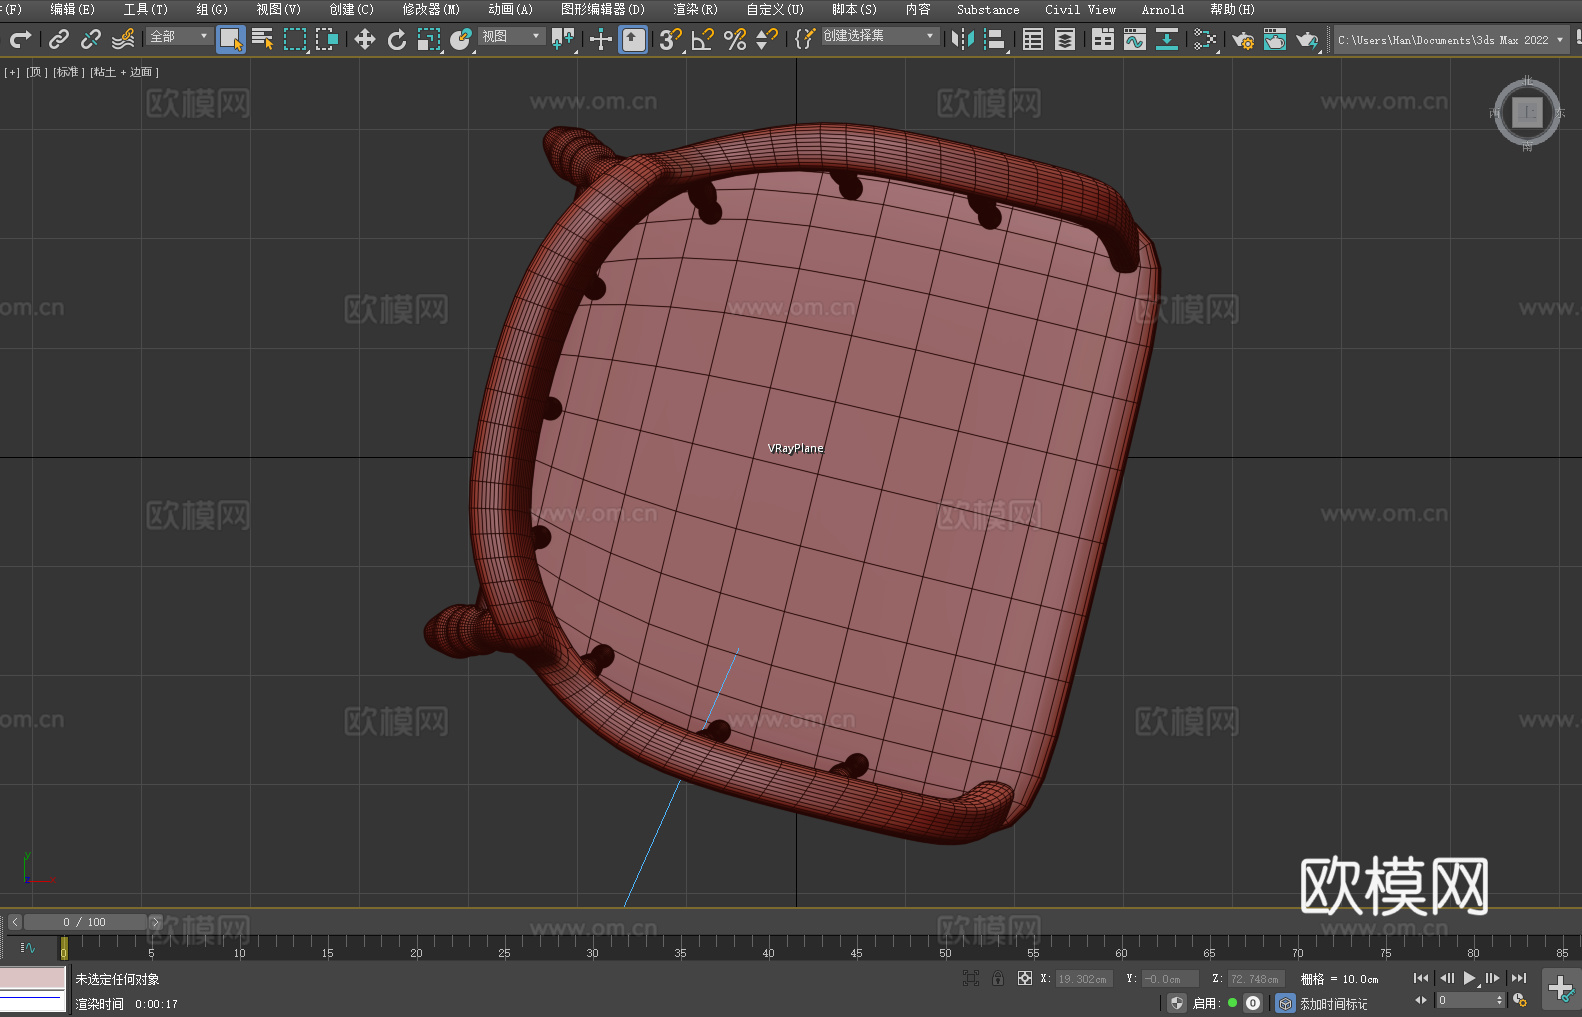Click the pink MAXScript listener swatch
The image size is (1582, 1017).
(33, 977)
